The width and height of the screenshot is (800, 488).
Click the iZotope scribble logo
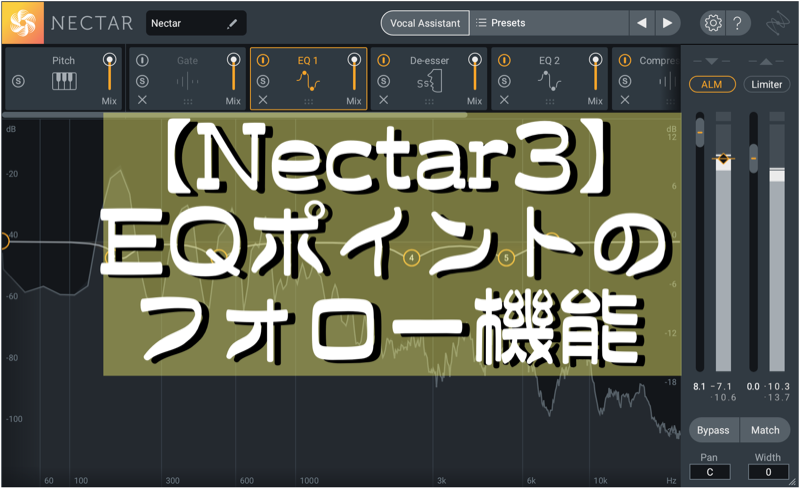(778, 23)
